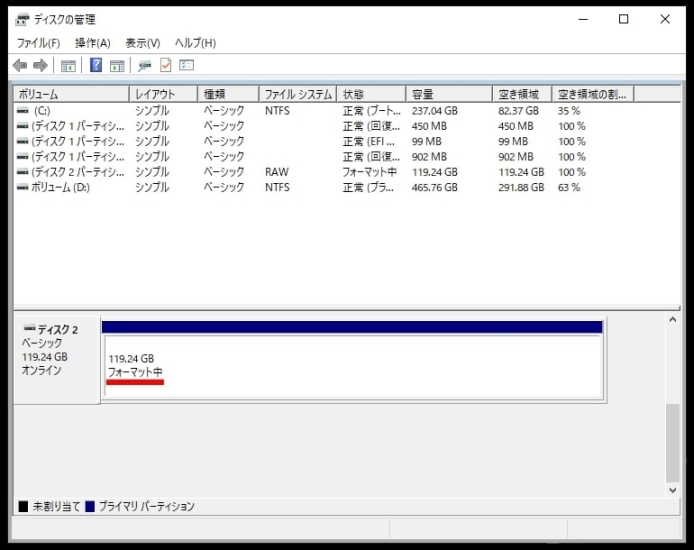Image resolution: width=694 pixels, height=550 pixels.
Task: Click the オンライン status under ディスク 2
Action: (x=42, y=370)
